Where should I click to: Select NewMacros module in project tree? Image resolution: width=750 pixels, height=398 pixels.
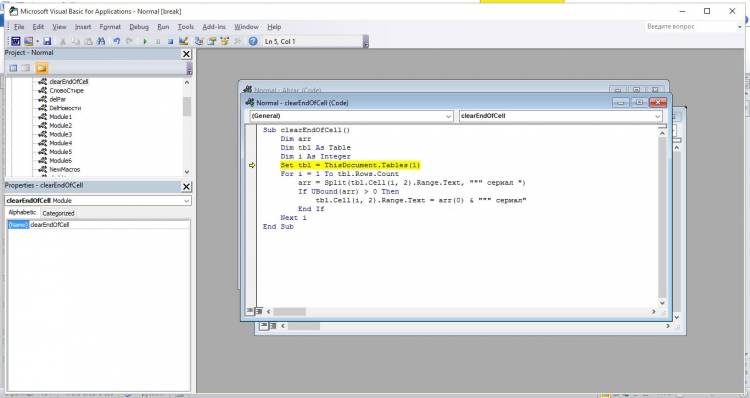click(65, 169)
